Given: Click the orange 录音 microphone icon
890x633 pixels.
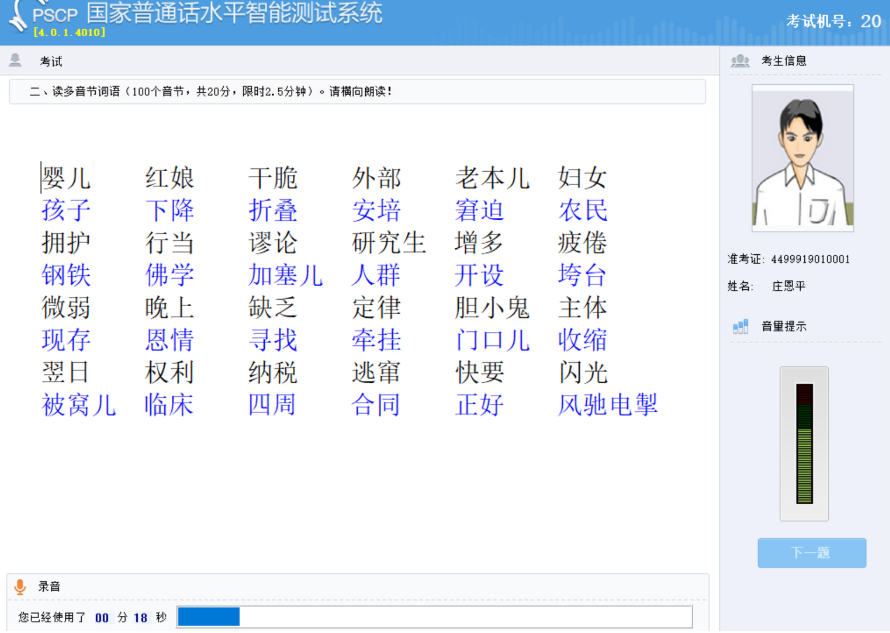Looking at the screenshot, I should (x=20, y=587).
